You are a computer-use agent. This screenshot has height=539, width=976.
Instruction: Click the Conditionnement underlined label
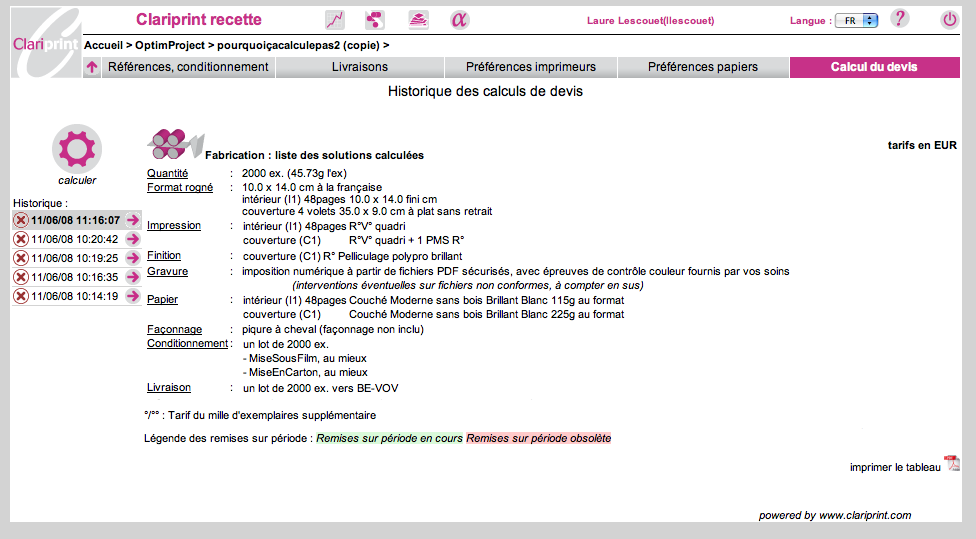tap(187, 343)
